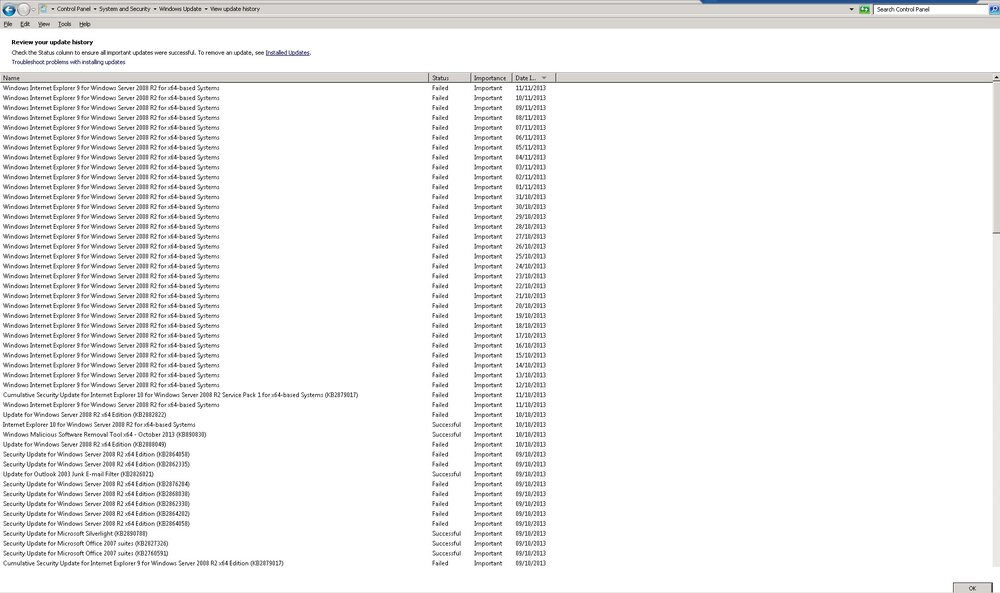The image size is (1000, 593).
Task: Click the Successful status of the Silverlight update
Action: (446, 534)
